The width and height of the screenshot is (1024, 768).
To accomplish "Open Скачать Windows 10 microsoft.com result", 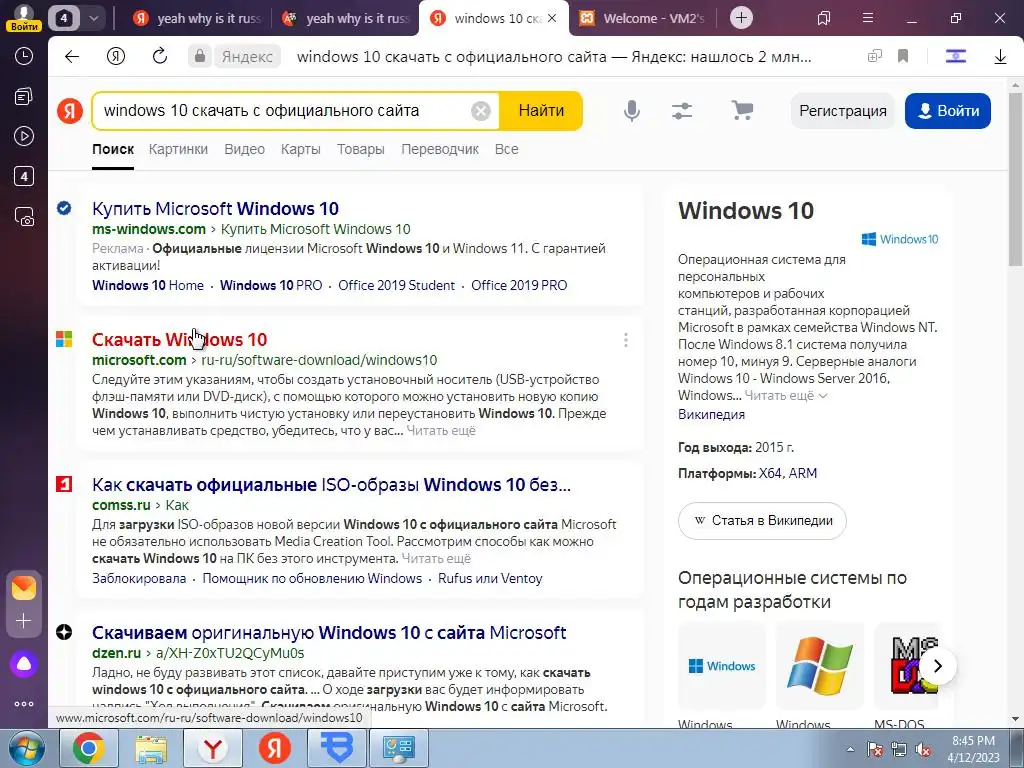I will tap(179, 340).
